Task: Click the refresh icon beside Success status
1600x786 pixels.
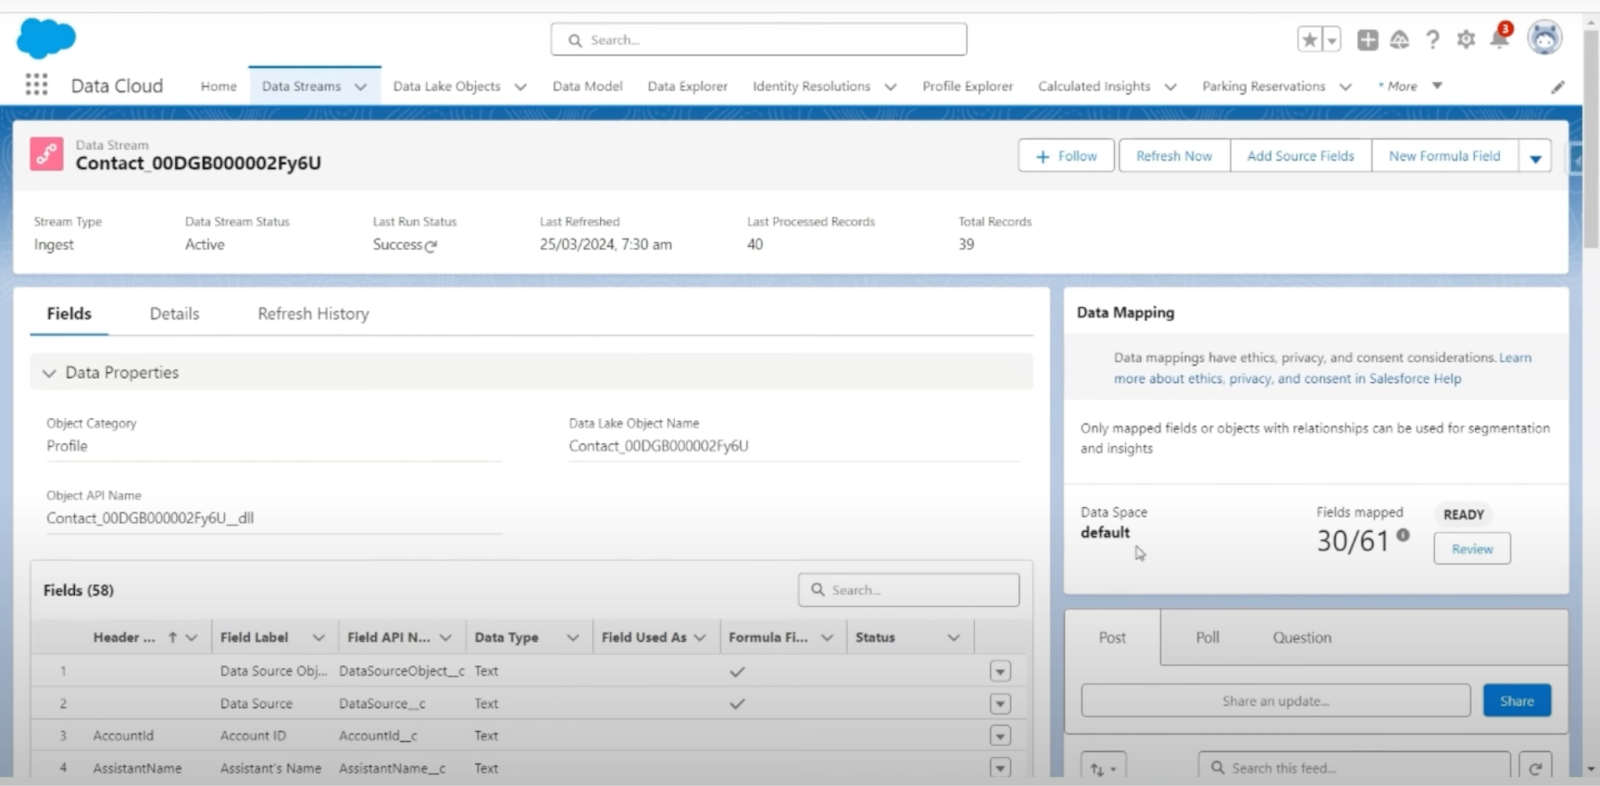Action: (431, 246)
